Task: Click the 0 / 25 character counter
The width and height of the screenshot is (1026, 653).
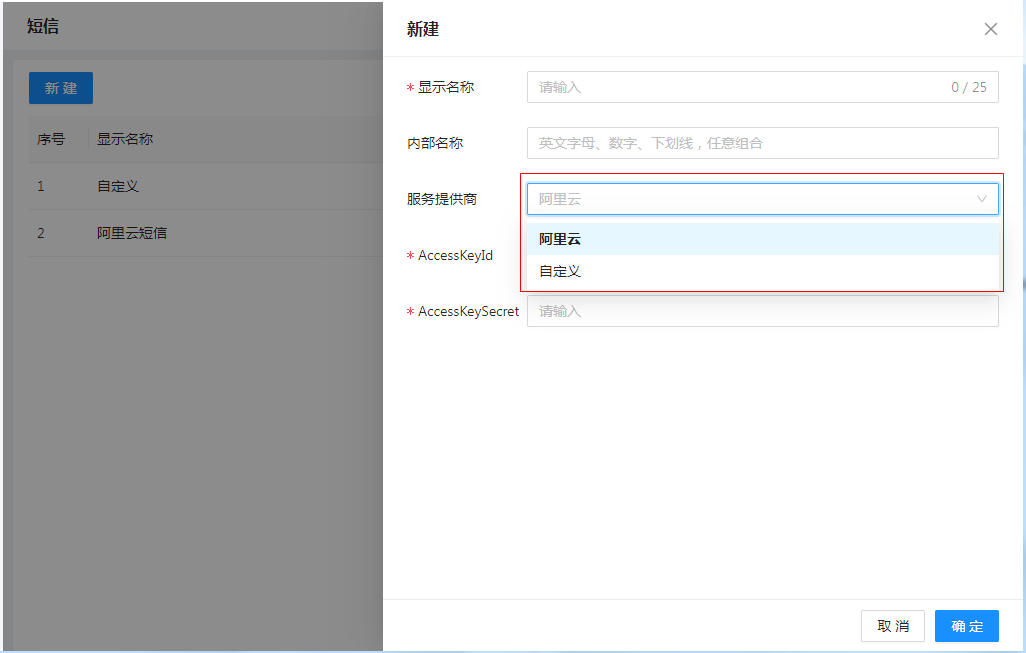Action: (x=968, y=87)
